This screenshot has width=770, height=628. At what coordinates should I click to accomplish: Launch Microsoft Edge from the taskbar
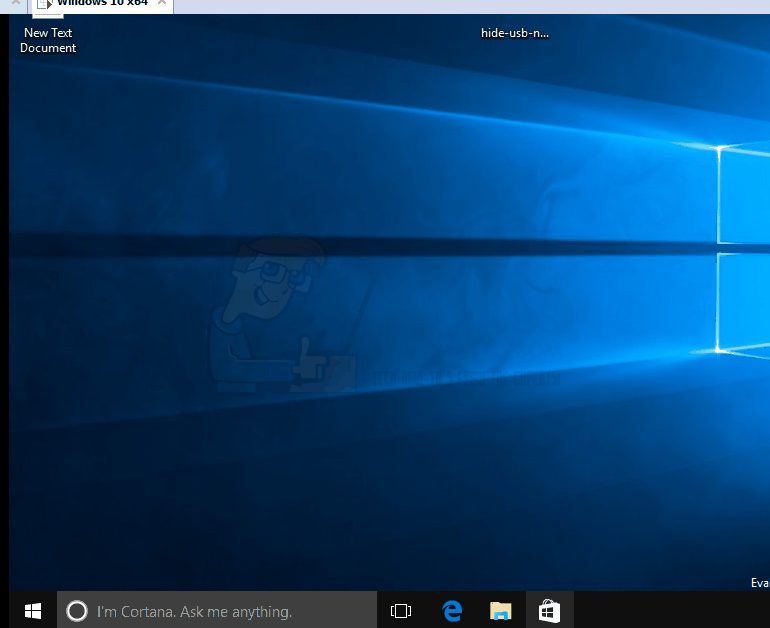[x=452, y=610]
